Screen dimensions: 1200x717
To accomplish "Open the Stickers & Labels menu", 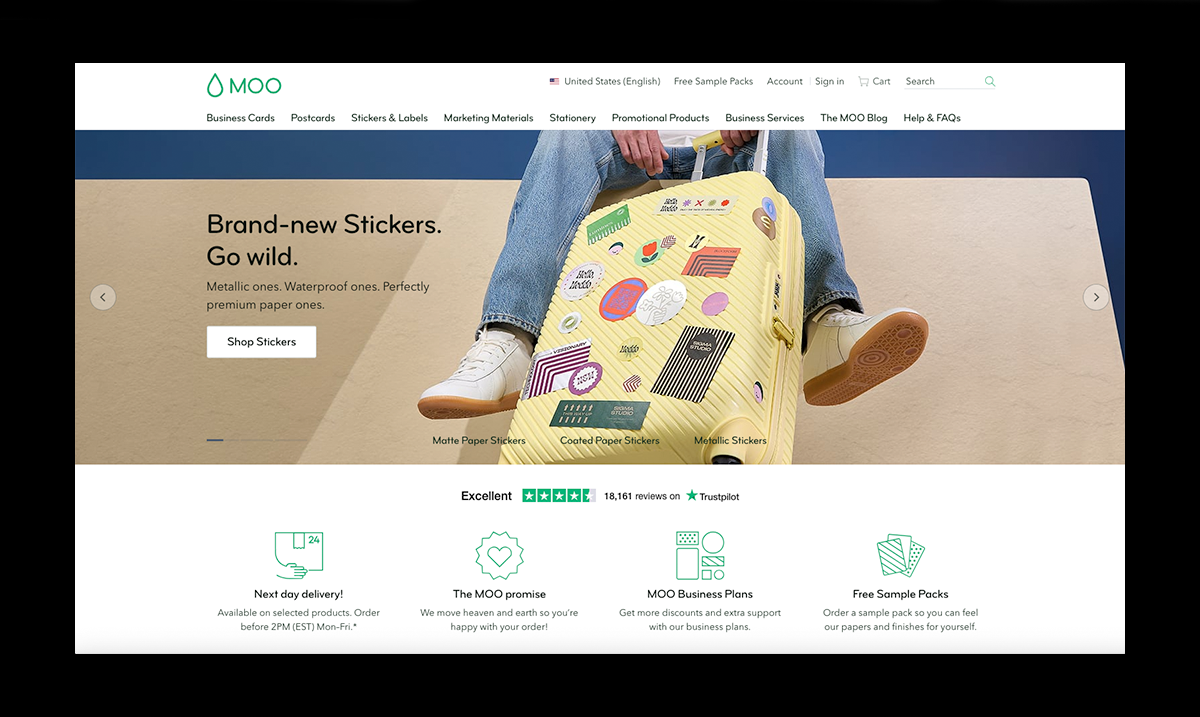I will (389, 118).
